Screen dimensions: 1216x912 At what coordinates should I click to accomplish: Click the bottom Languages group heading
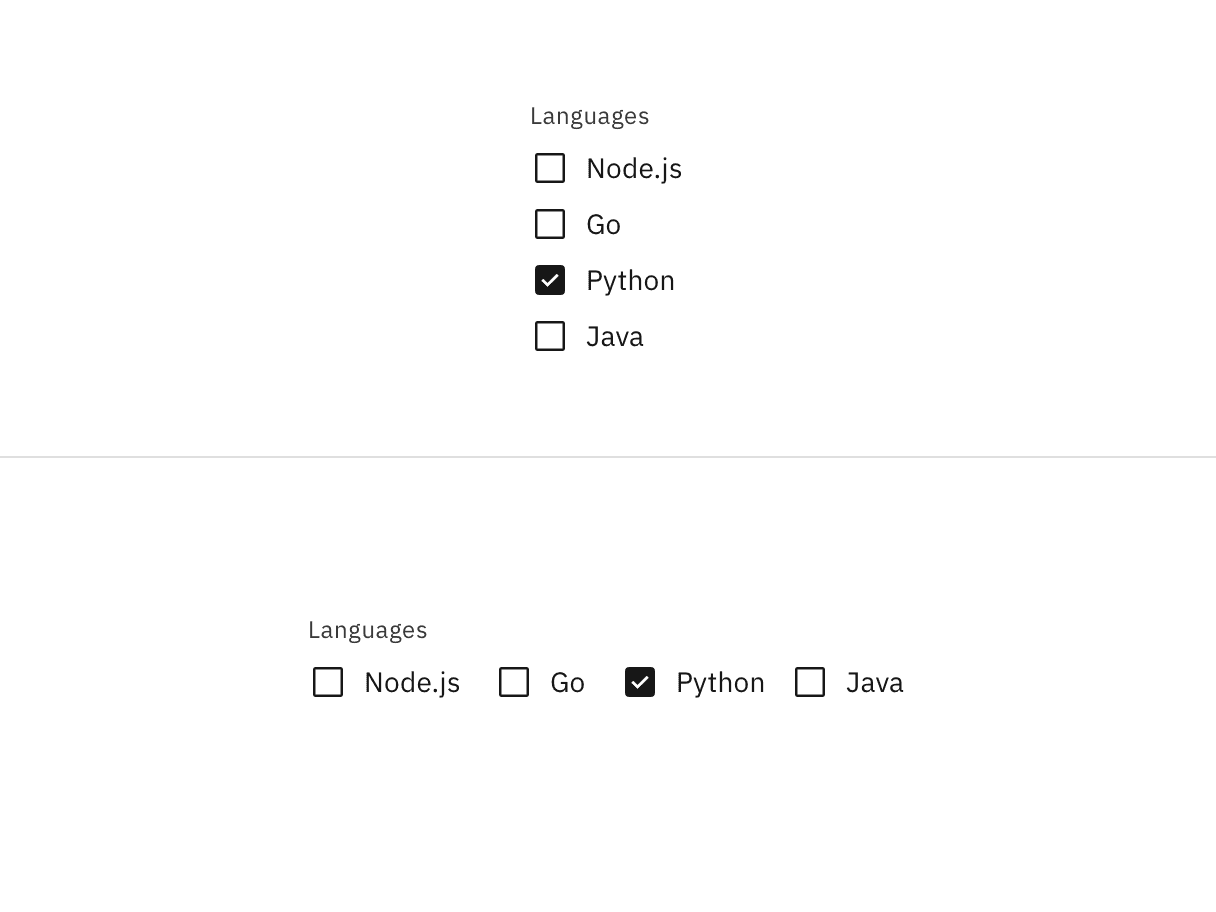click(368, 630)
